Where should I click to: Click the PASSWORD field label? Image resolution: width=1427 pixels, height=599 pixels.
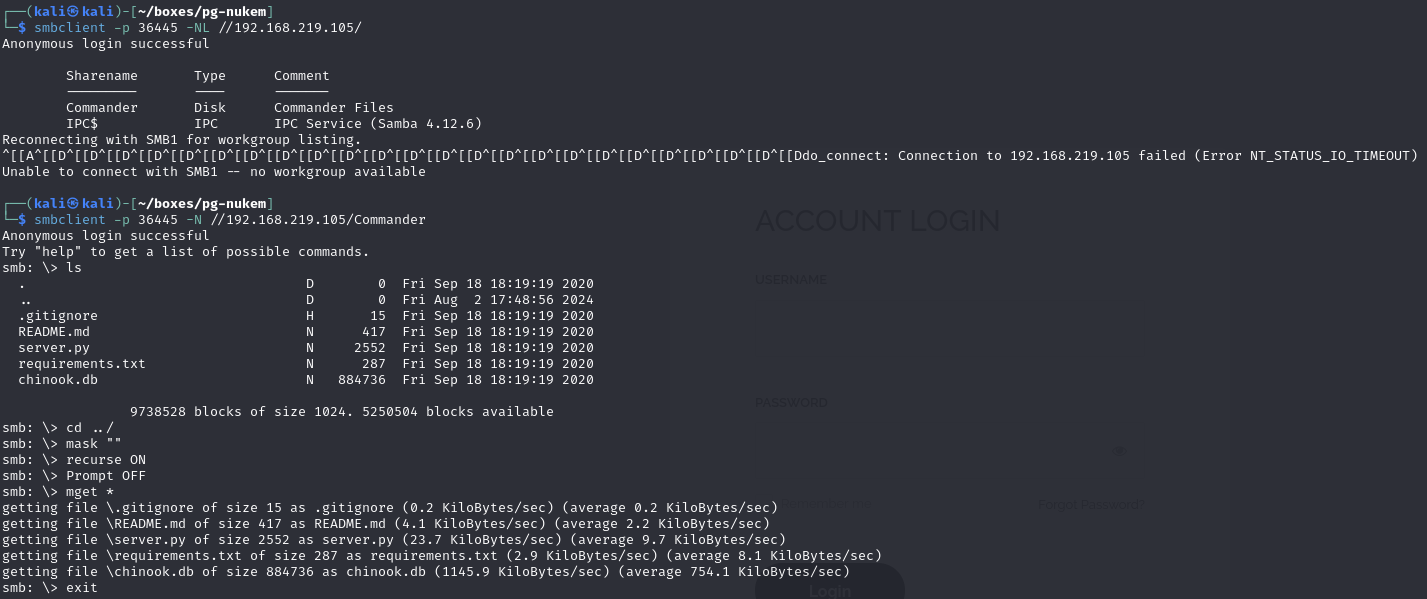(791, 403)
